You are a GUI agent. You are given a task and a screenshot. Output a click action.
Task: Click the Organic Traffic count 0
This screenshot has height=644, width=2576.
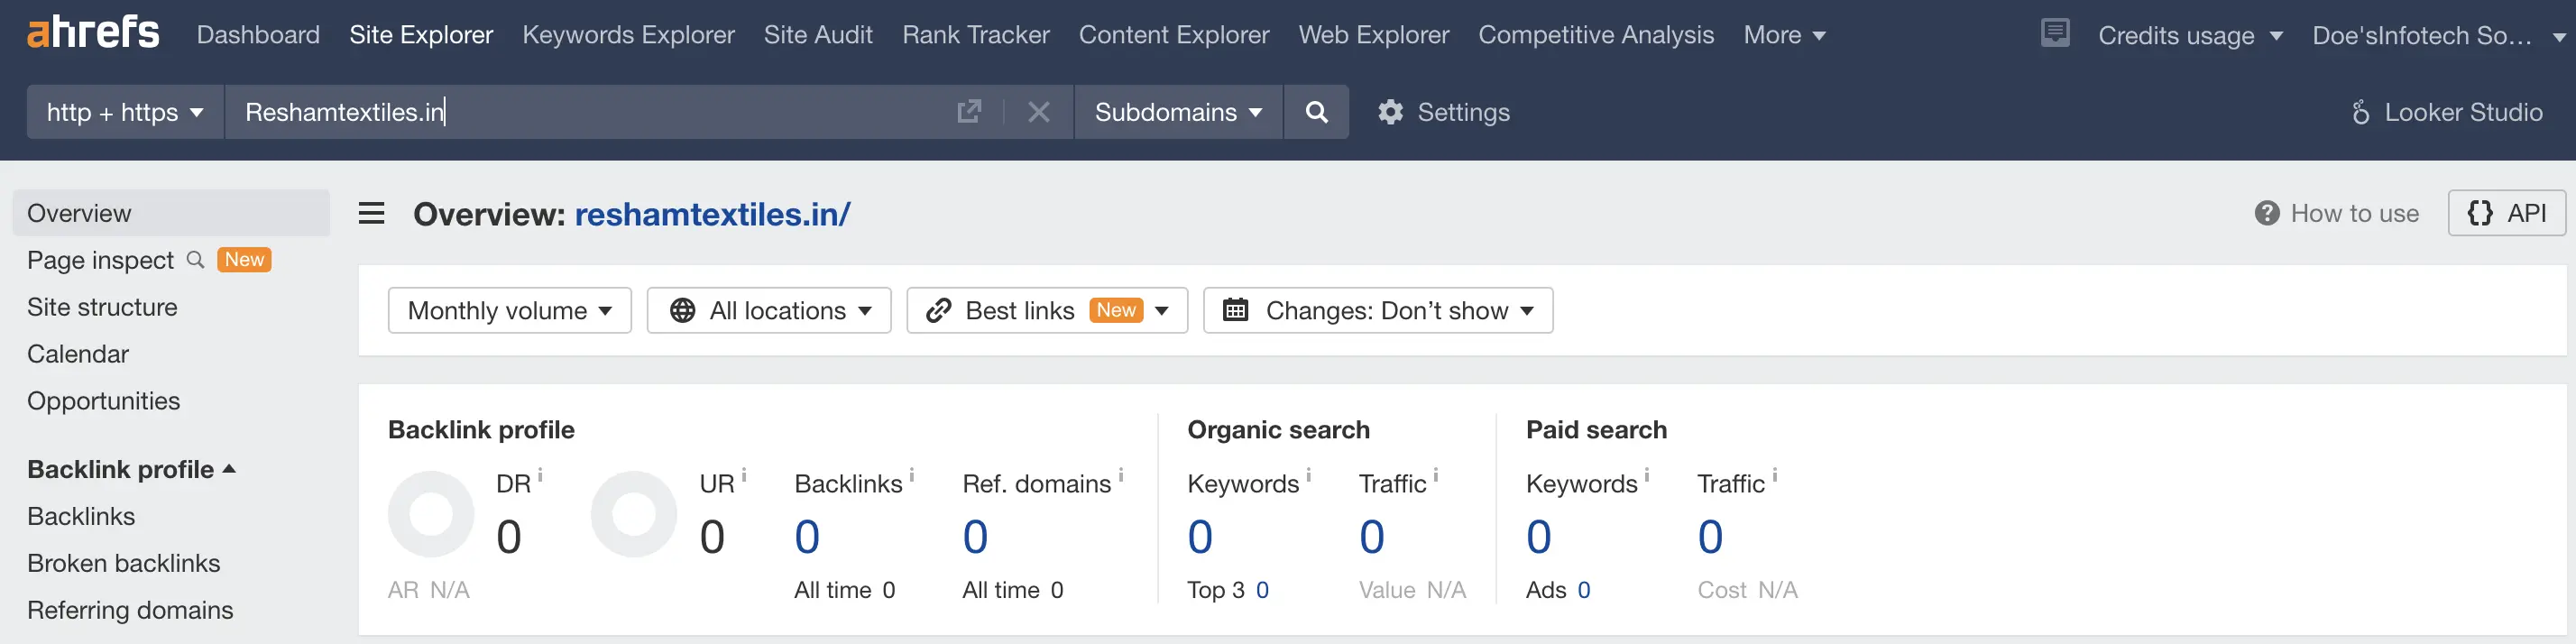point(1372,537)
